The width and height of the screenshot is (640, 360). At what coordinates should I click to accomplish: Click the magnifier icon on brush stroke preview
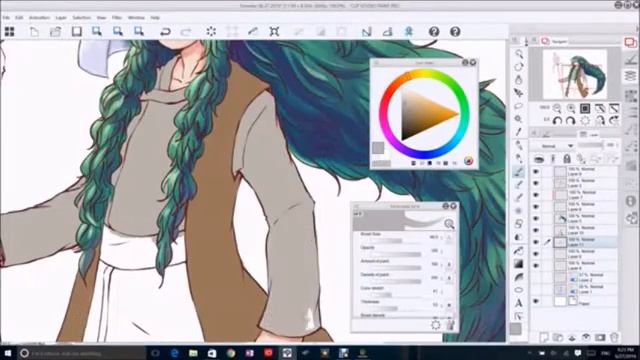point(449,224)
